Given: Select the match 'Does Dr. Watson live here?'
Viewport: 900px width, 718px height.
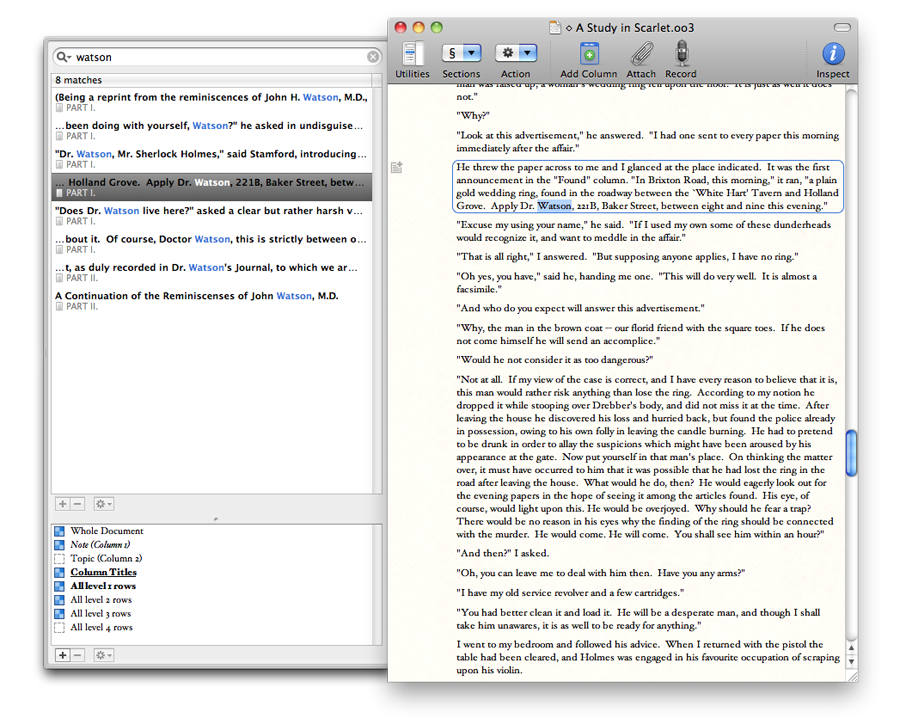Looking at the screenshot, I should (x=212, y=215).
